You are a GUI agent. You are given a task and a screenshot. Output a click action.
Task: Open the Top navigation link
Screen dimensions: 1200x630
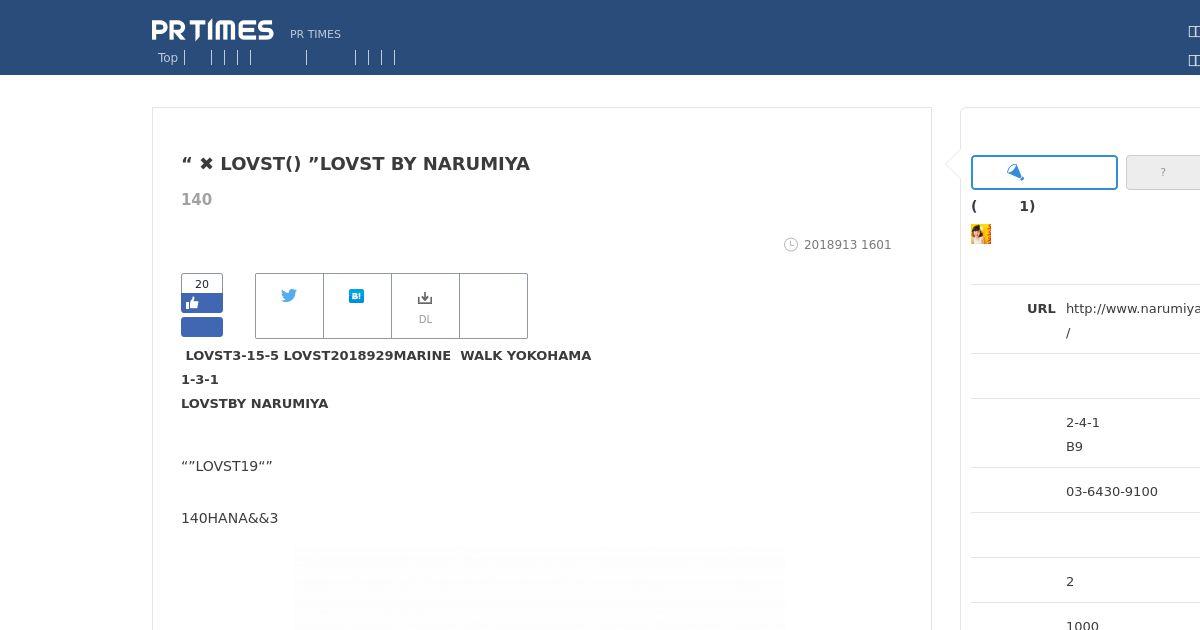click(168, 58)
